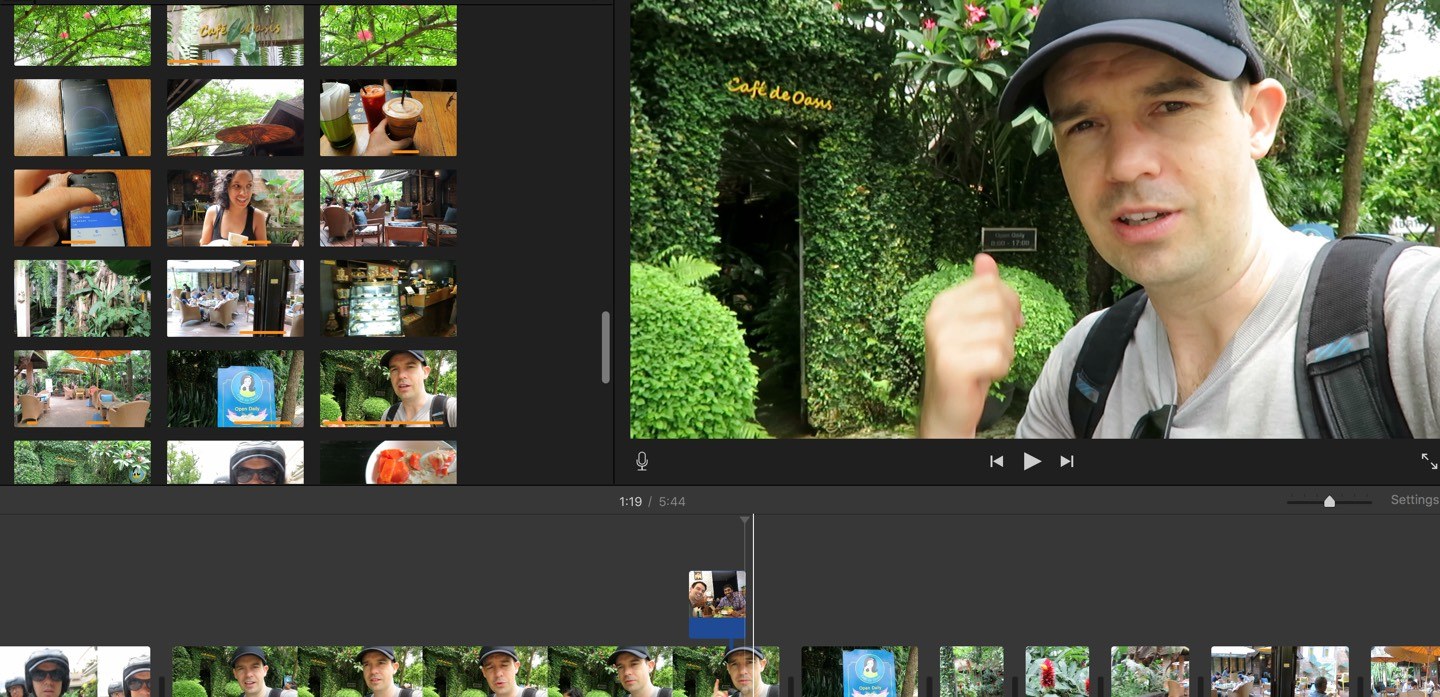Toggle fullscreen preview mode
This screenshot has height=697, width=1440.
point(1429,461)
